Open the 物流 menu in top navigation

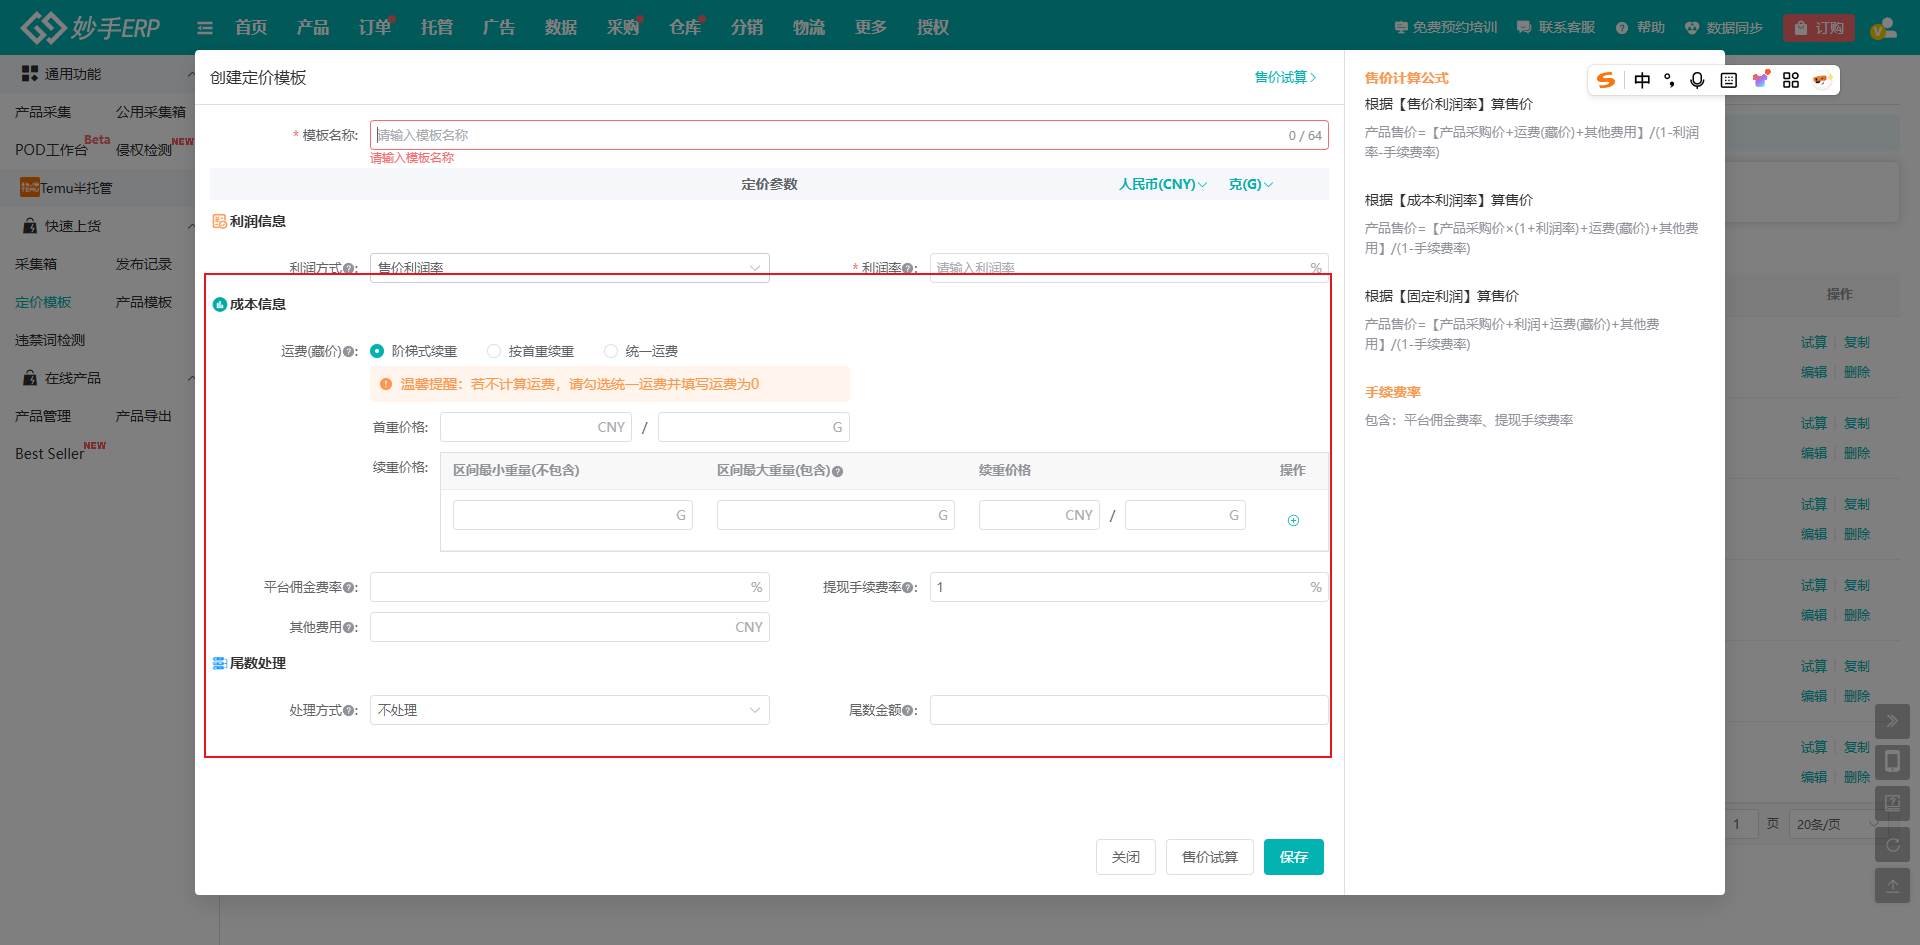(x=808, y=28)
